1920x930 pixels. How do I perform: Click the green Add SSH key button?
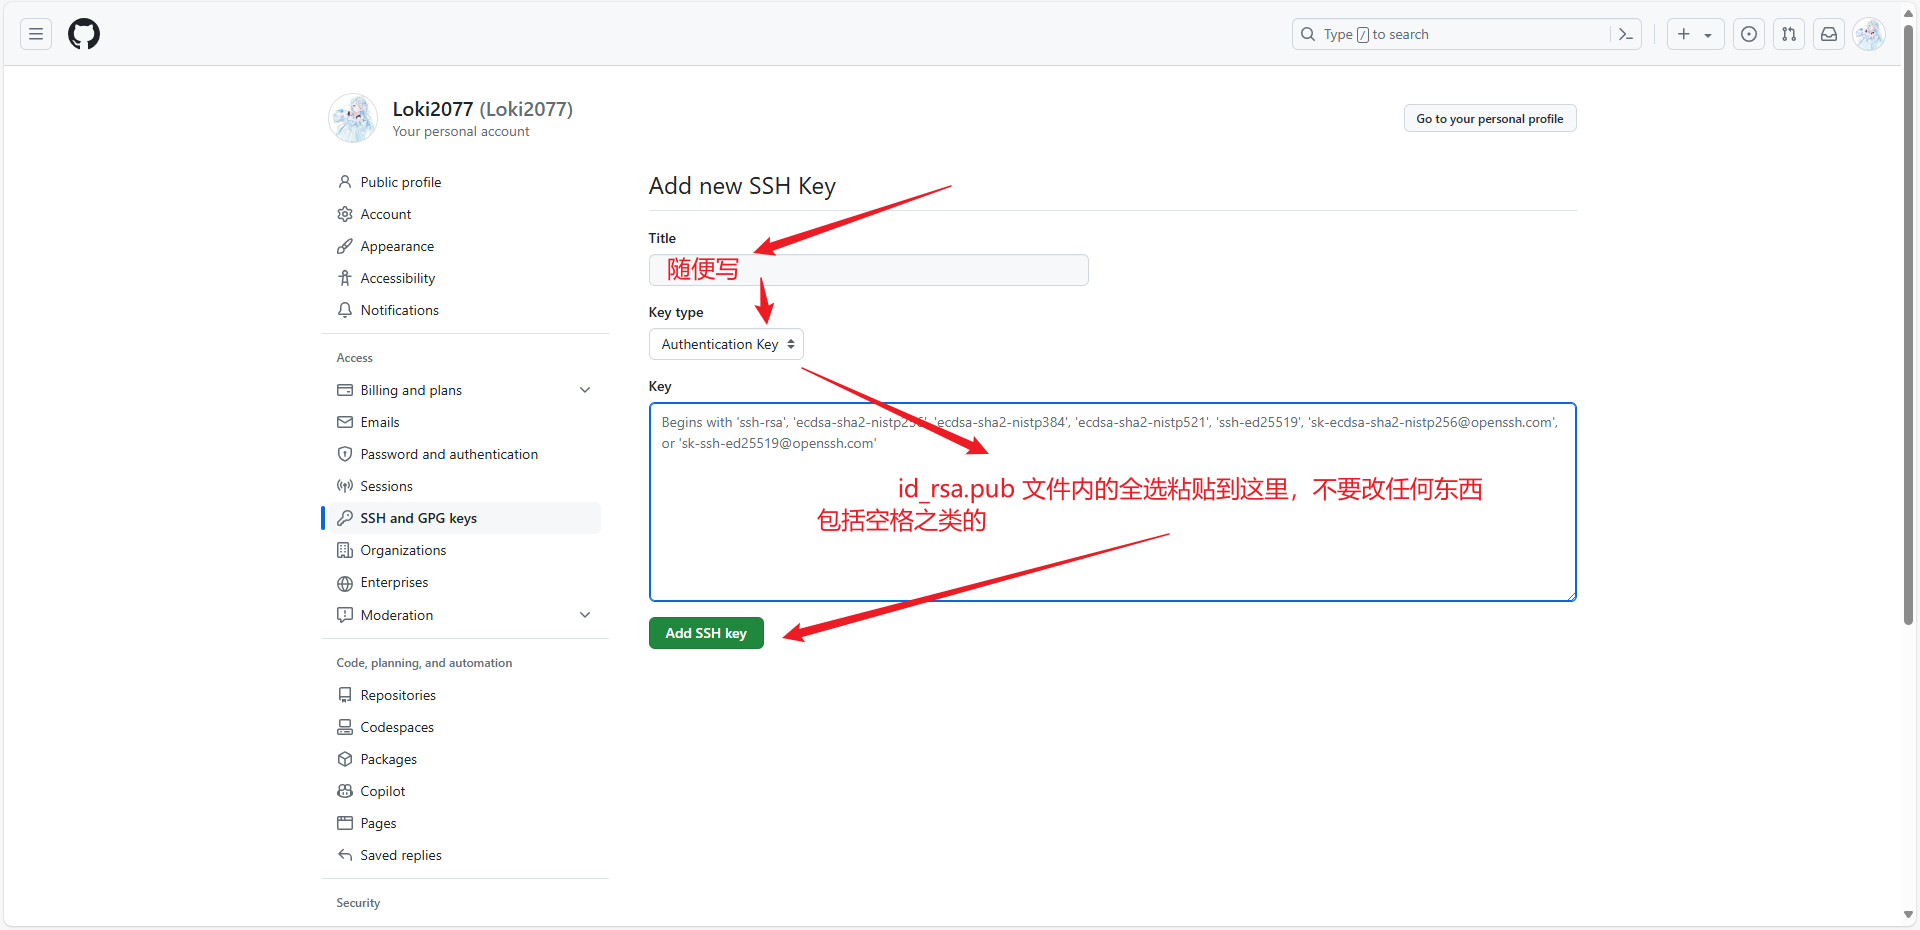click(706, 633)
